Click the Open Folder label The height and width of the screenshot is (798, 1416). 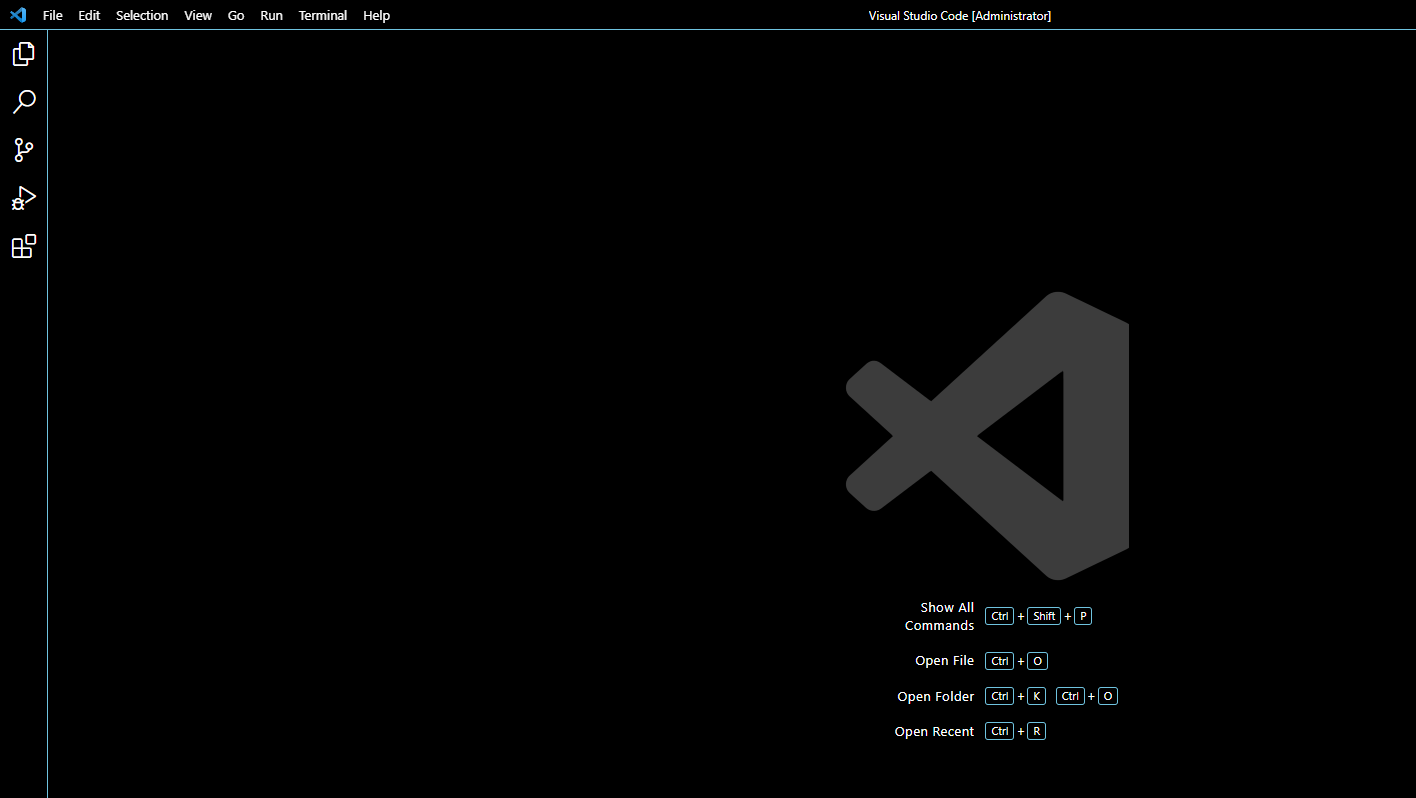click(936, 696)
